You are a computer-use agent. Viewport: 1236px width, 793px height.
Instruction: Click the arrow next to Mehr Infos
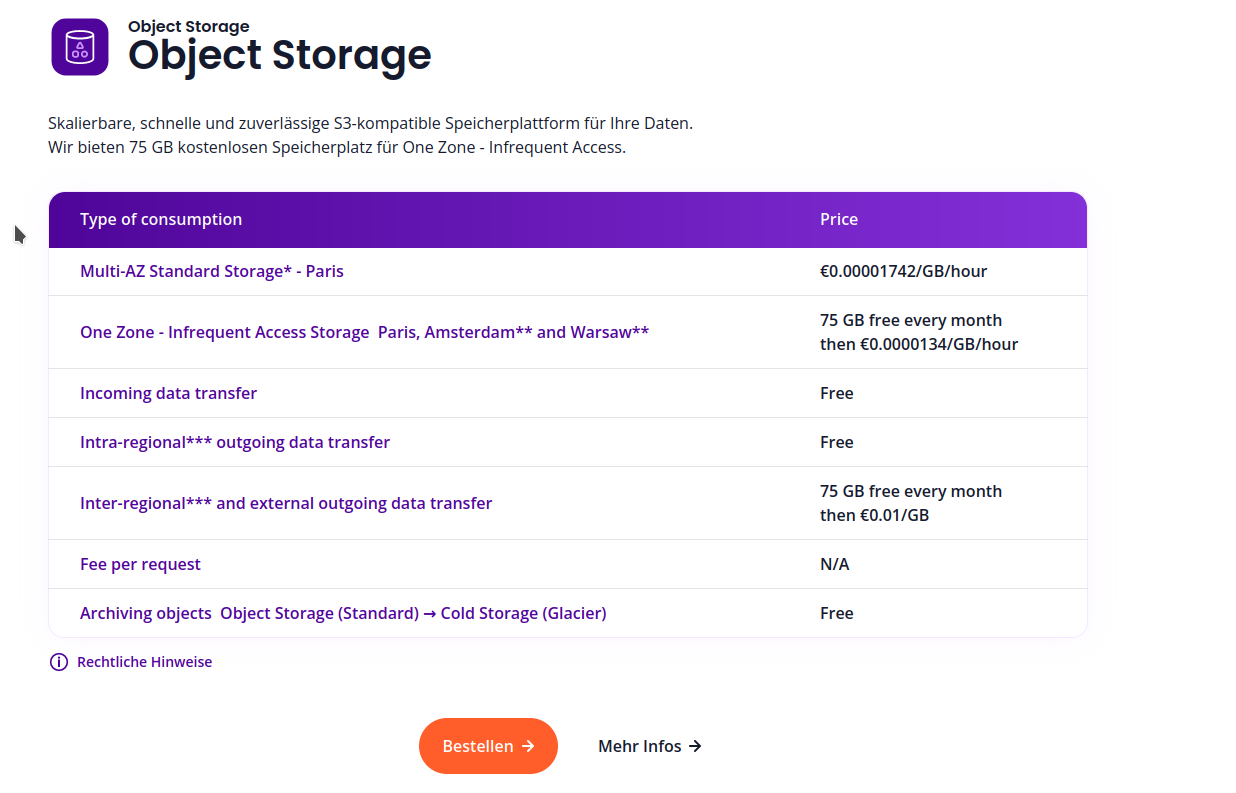[x=696, y=746]
